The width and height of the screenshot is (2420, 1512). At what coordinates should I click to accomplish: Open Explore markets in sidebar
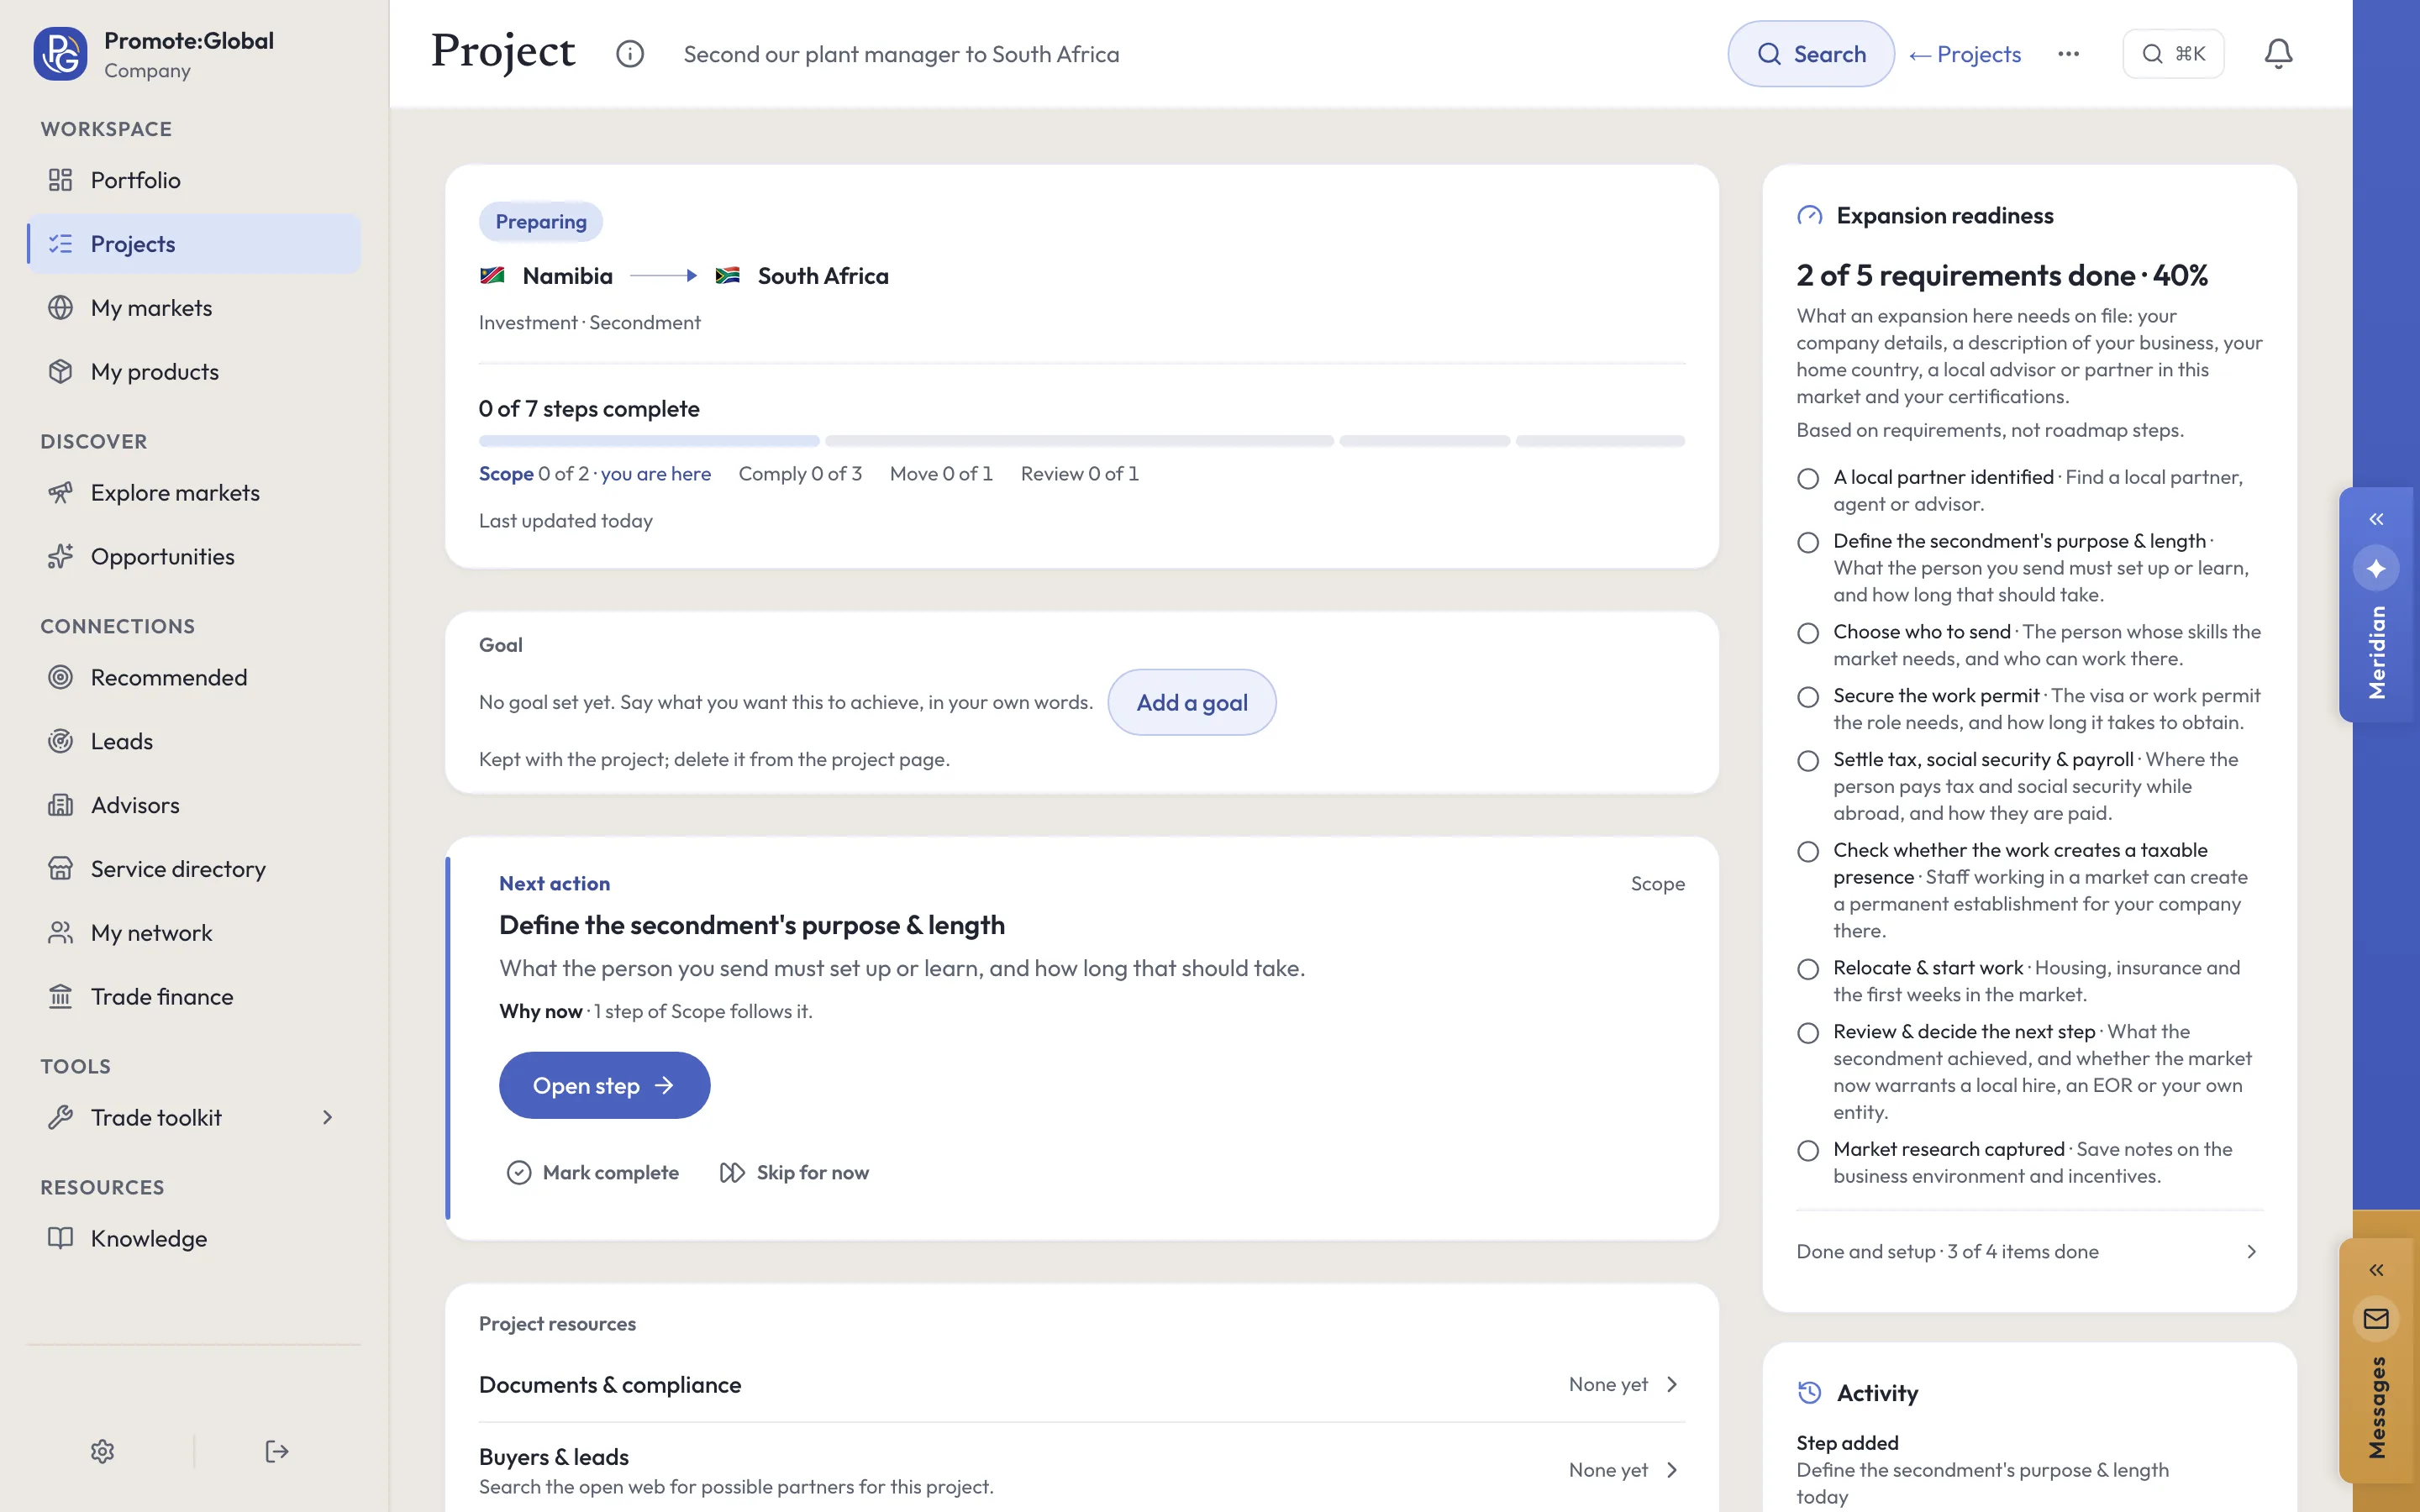click(x=194, y=493)
